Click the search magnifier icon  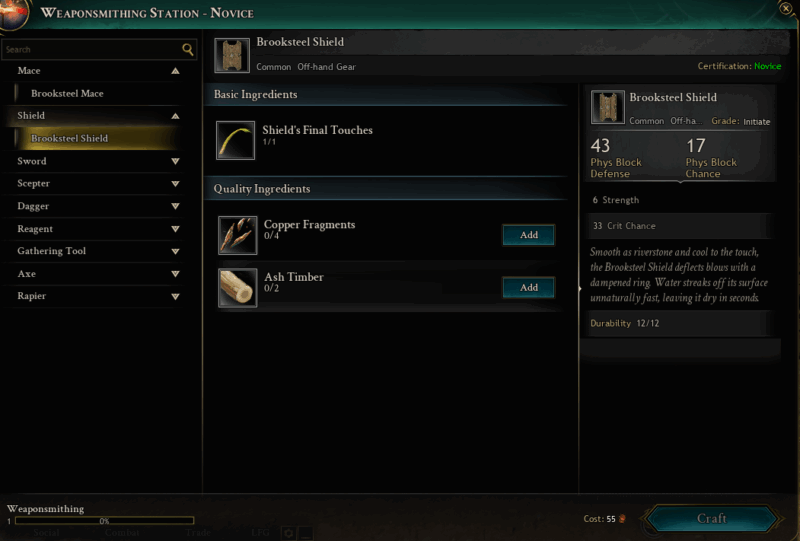188,50
